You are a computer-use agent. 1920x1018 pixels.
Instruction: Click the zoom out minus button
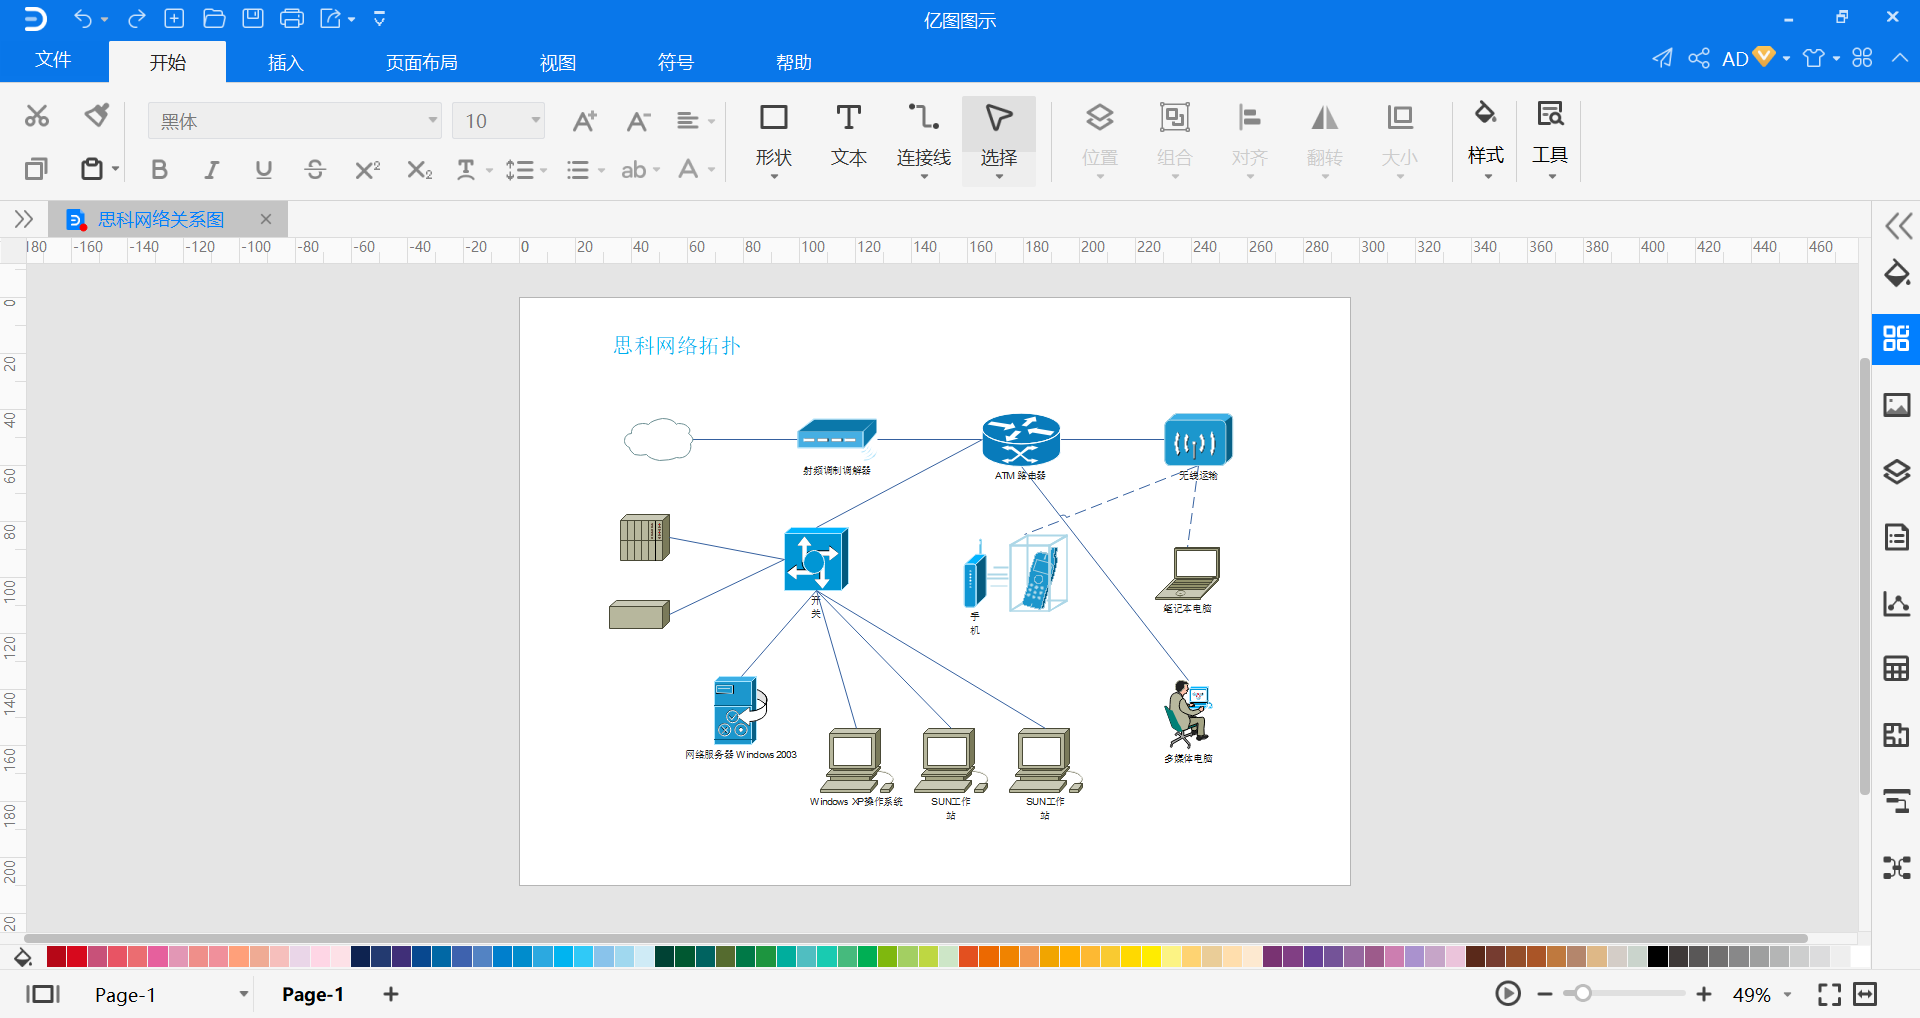(1545, 994)
